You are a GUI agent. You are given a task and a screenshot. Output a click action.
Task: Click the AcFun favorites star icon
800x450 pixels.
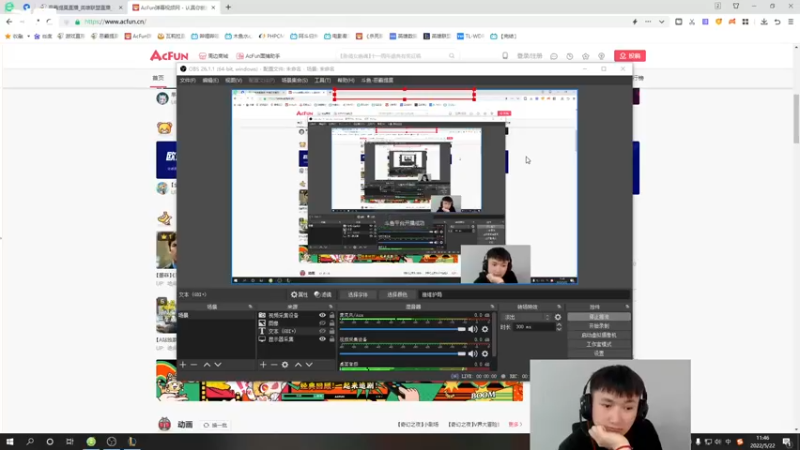click(585, 56)
